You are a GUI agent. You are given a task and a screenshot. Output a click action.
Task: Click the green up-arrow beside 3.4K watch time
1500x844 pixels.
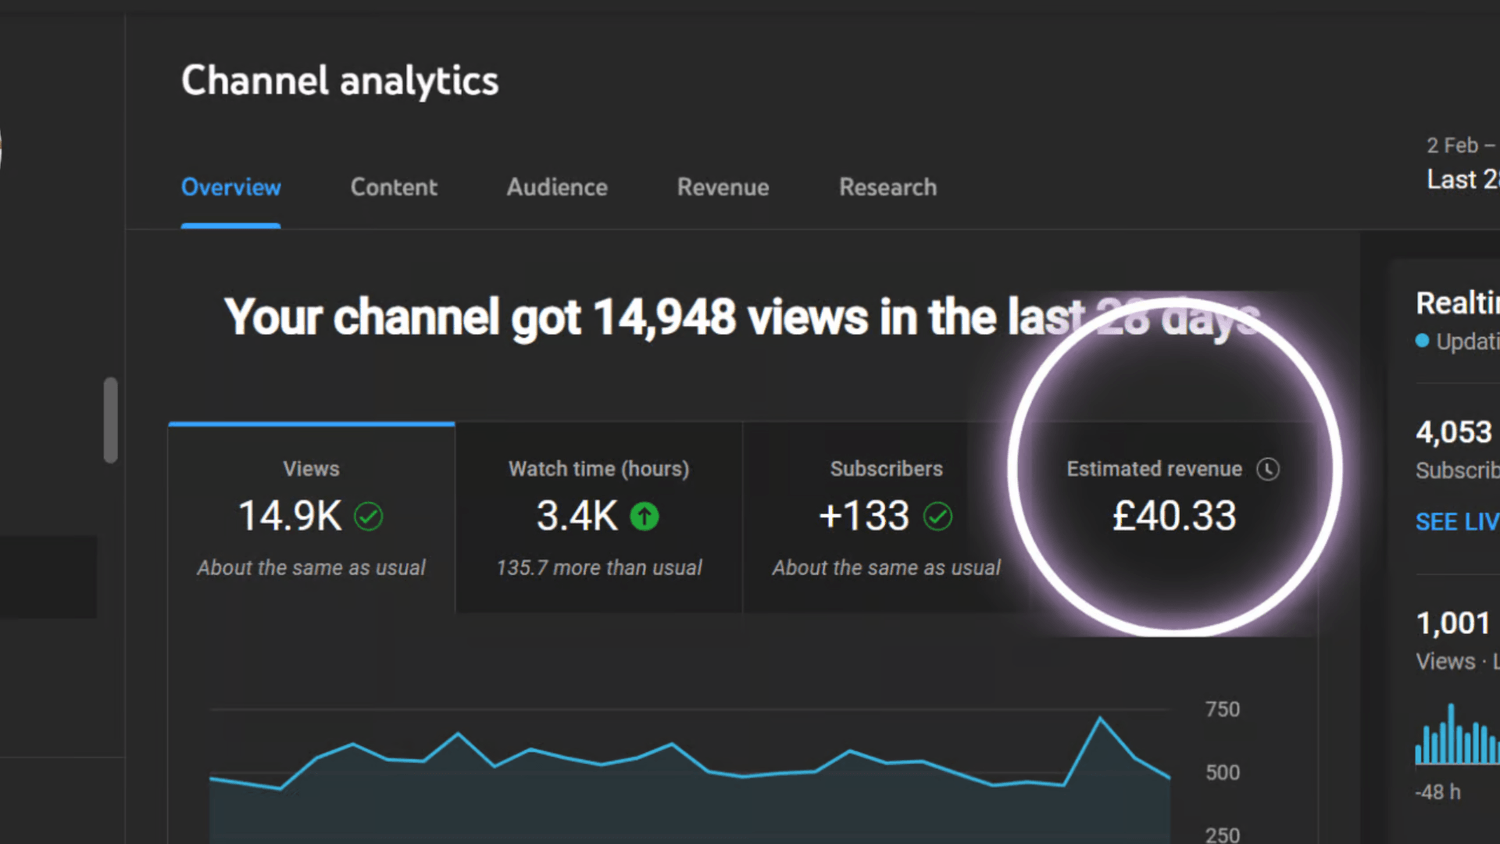(x=645, y=516)
